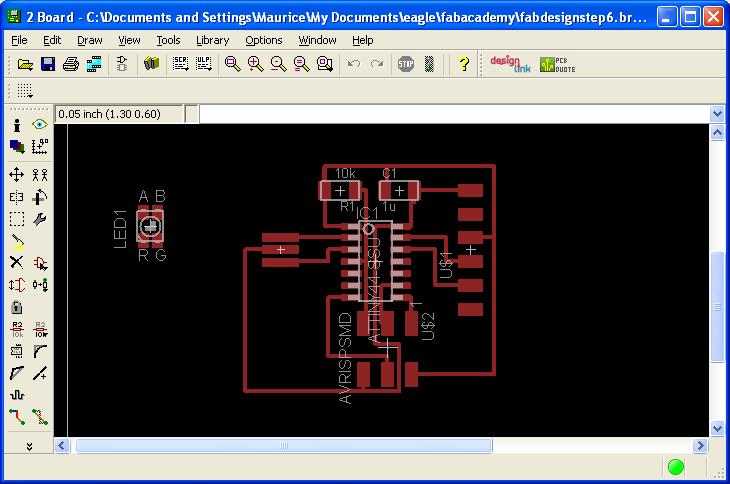The height and width of the screenshot is (484, 730).
Task: Click the Use library books icon
Action: point(151,63)
